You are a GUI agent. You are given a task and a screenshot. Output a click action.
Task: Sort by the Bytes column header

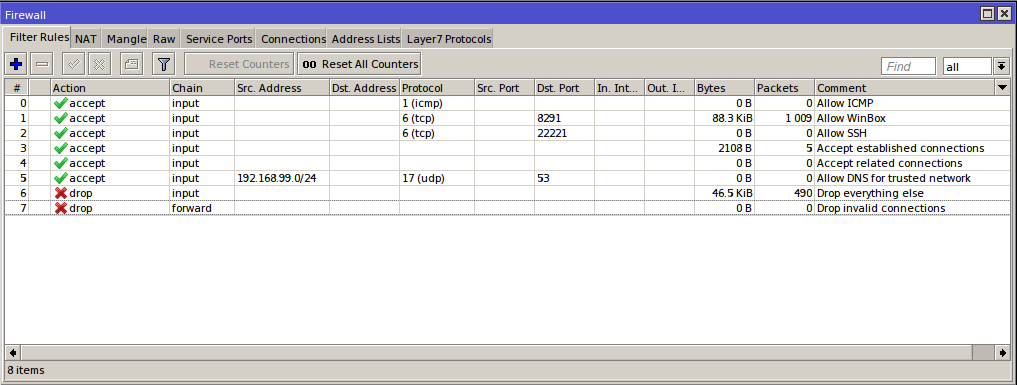(x=724, y=88)
